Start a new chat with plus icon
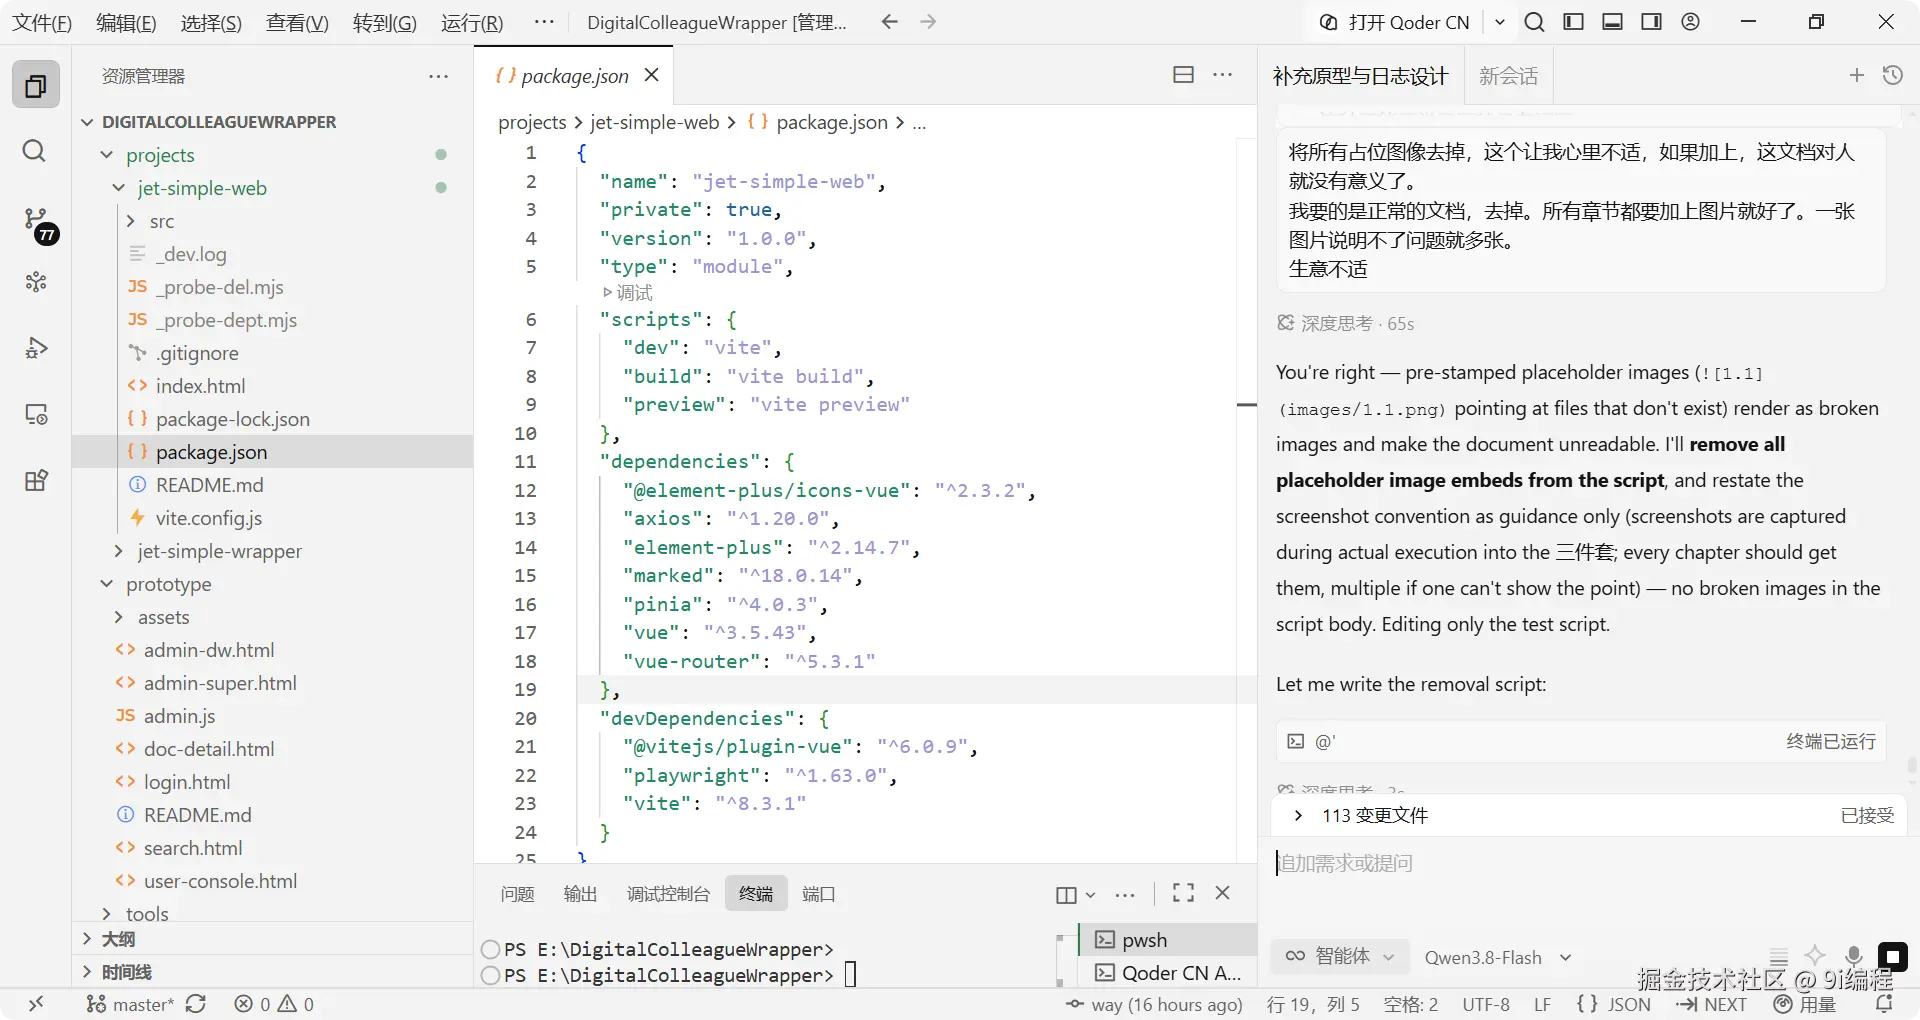1920x1020 pixels. [1857, 75]
